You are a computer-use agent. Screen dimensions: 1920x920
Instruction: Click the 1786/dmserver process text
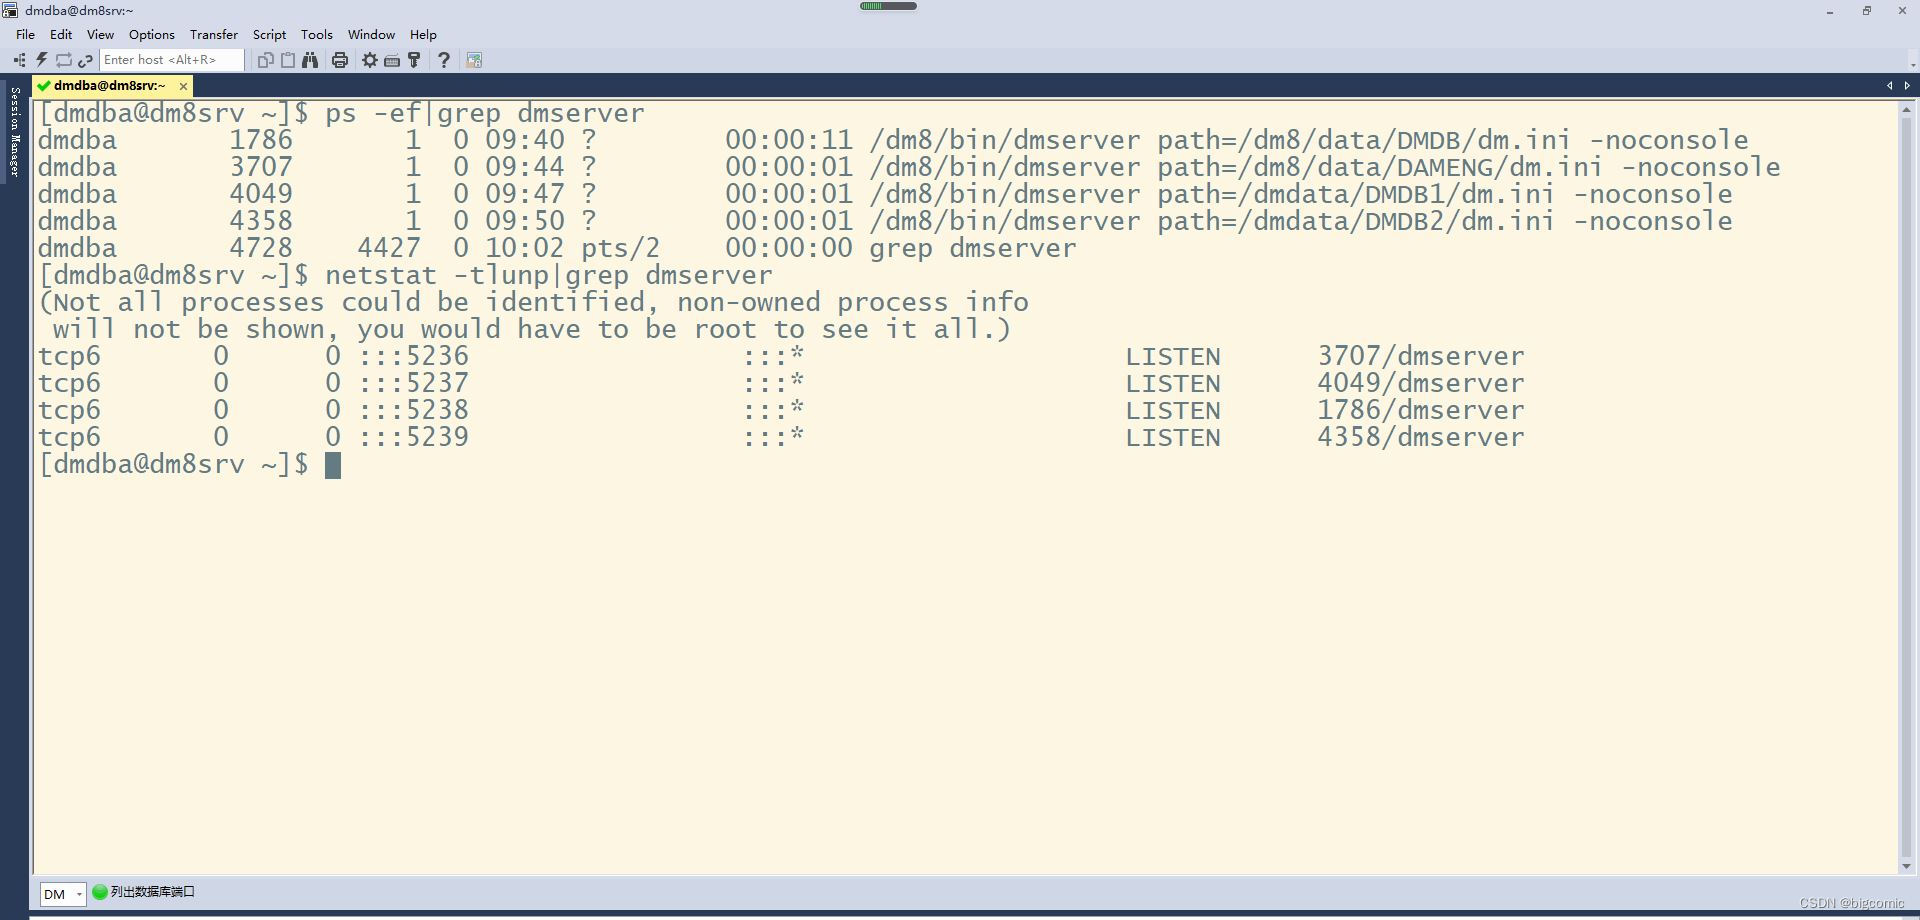pos(1421,410)
